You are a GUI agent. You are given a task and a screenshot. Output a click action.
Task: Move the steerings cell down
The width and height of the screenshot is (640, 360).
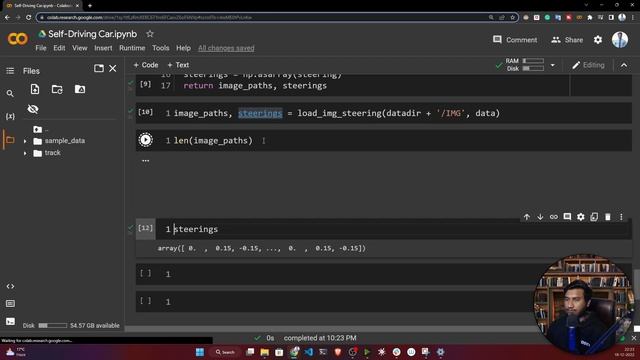pos(540,217)
